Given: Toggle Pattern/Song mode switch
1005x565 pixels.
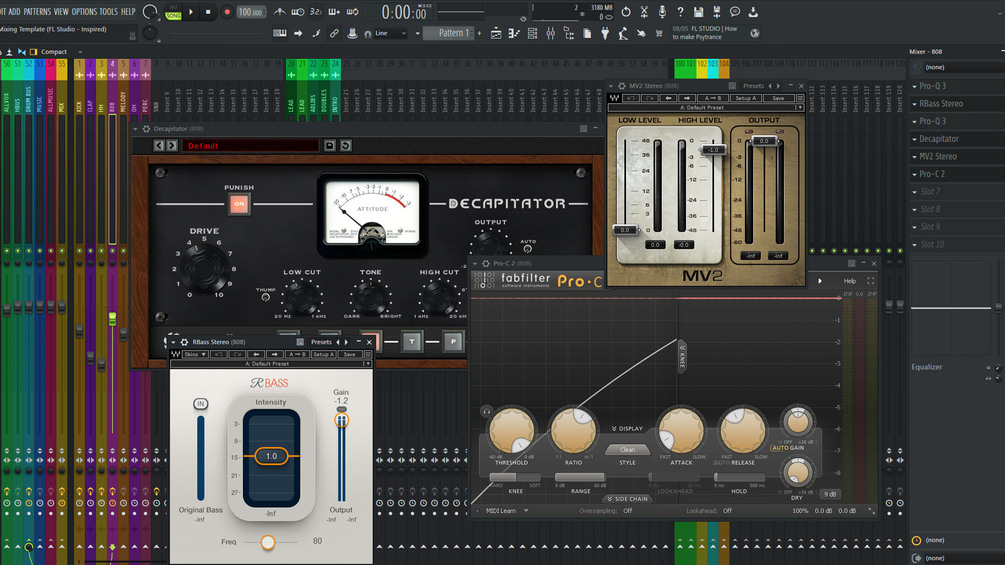Looking at the screenshot, I should [173, 12].
